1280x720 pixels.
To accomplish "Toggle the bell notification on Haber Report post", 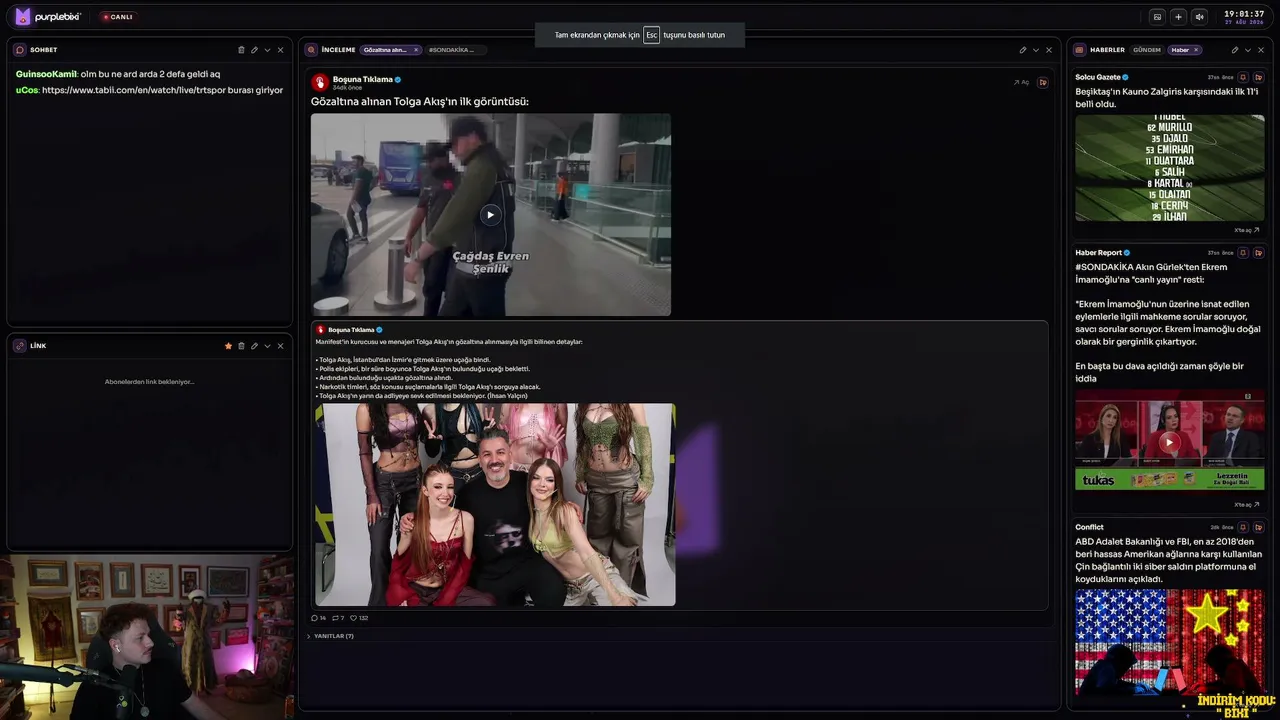I will point(1243,253).
